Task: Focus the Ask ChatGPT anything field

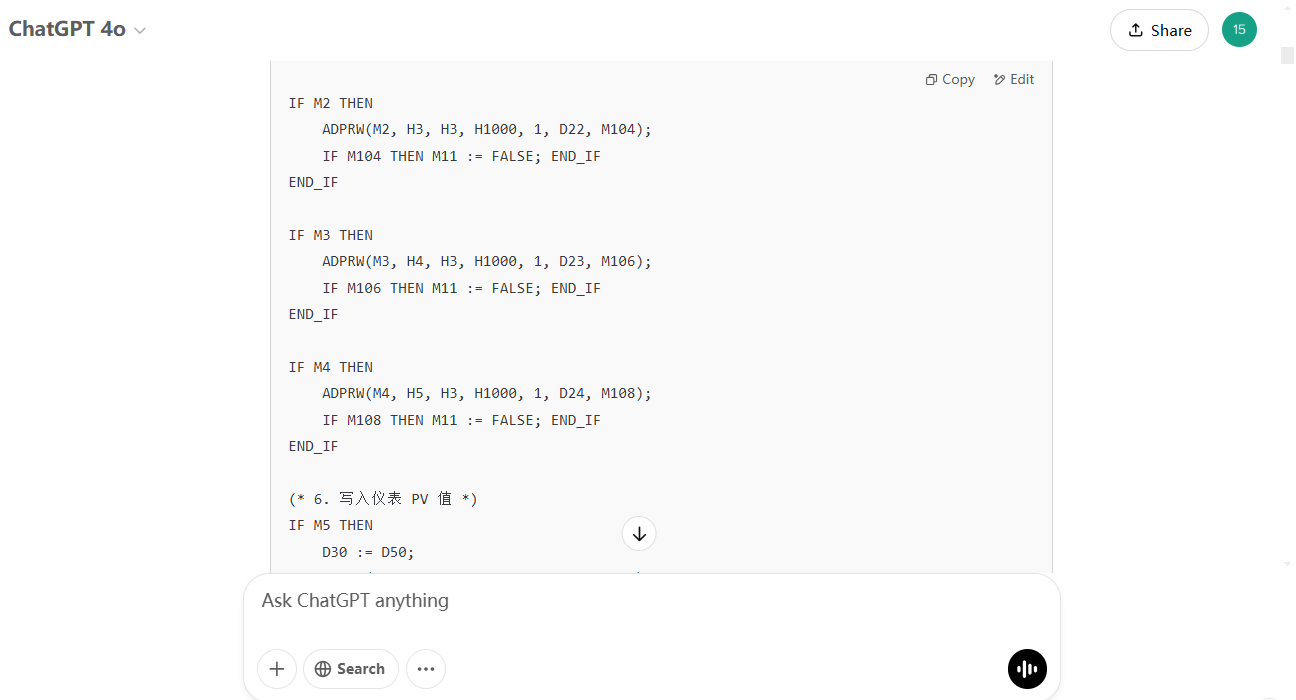Action: 650,601
